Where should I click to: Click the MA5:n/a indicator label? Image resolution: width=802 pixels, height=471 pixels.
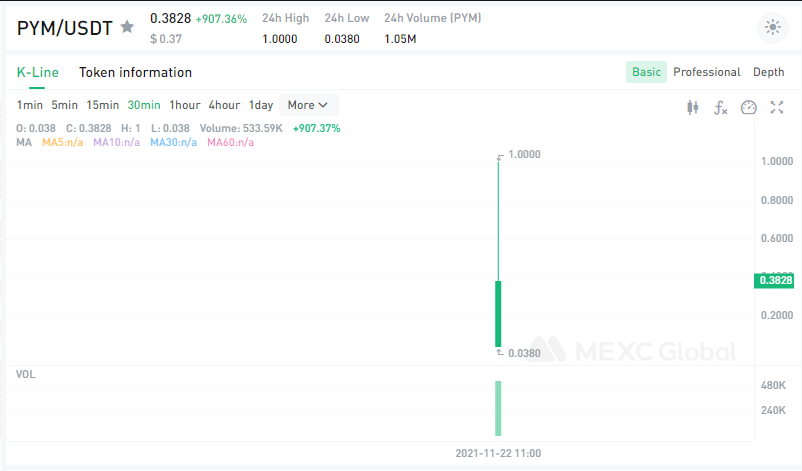click(62, 142)
